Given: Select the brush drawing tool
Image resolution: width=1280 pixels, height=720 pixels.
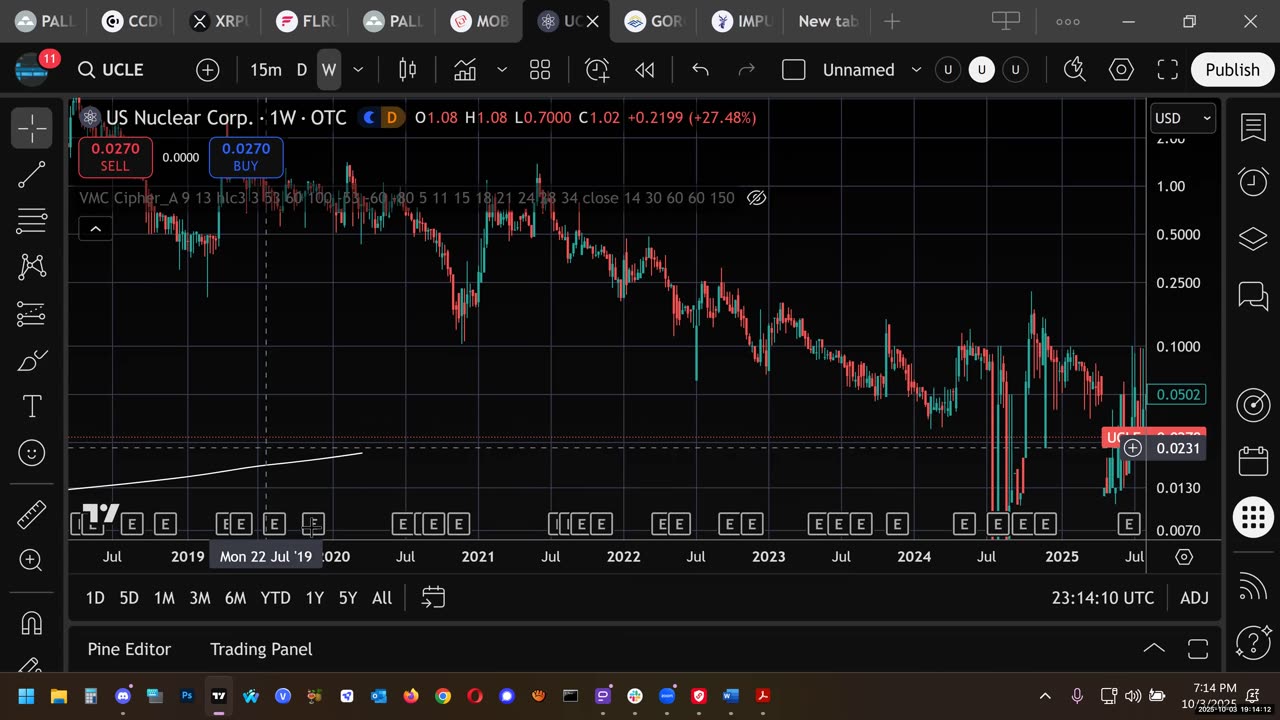Looking at the screenshot, I should tap(32, 360).
